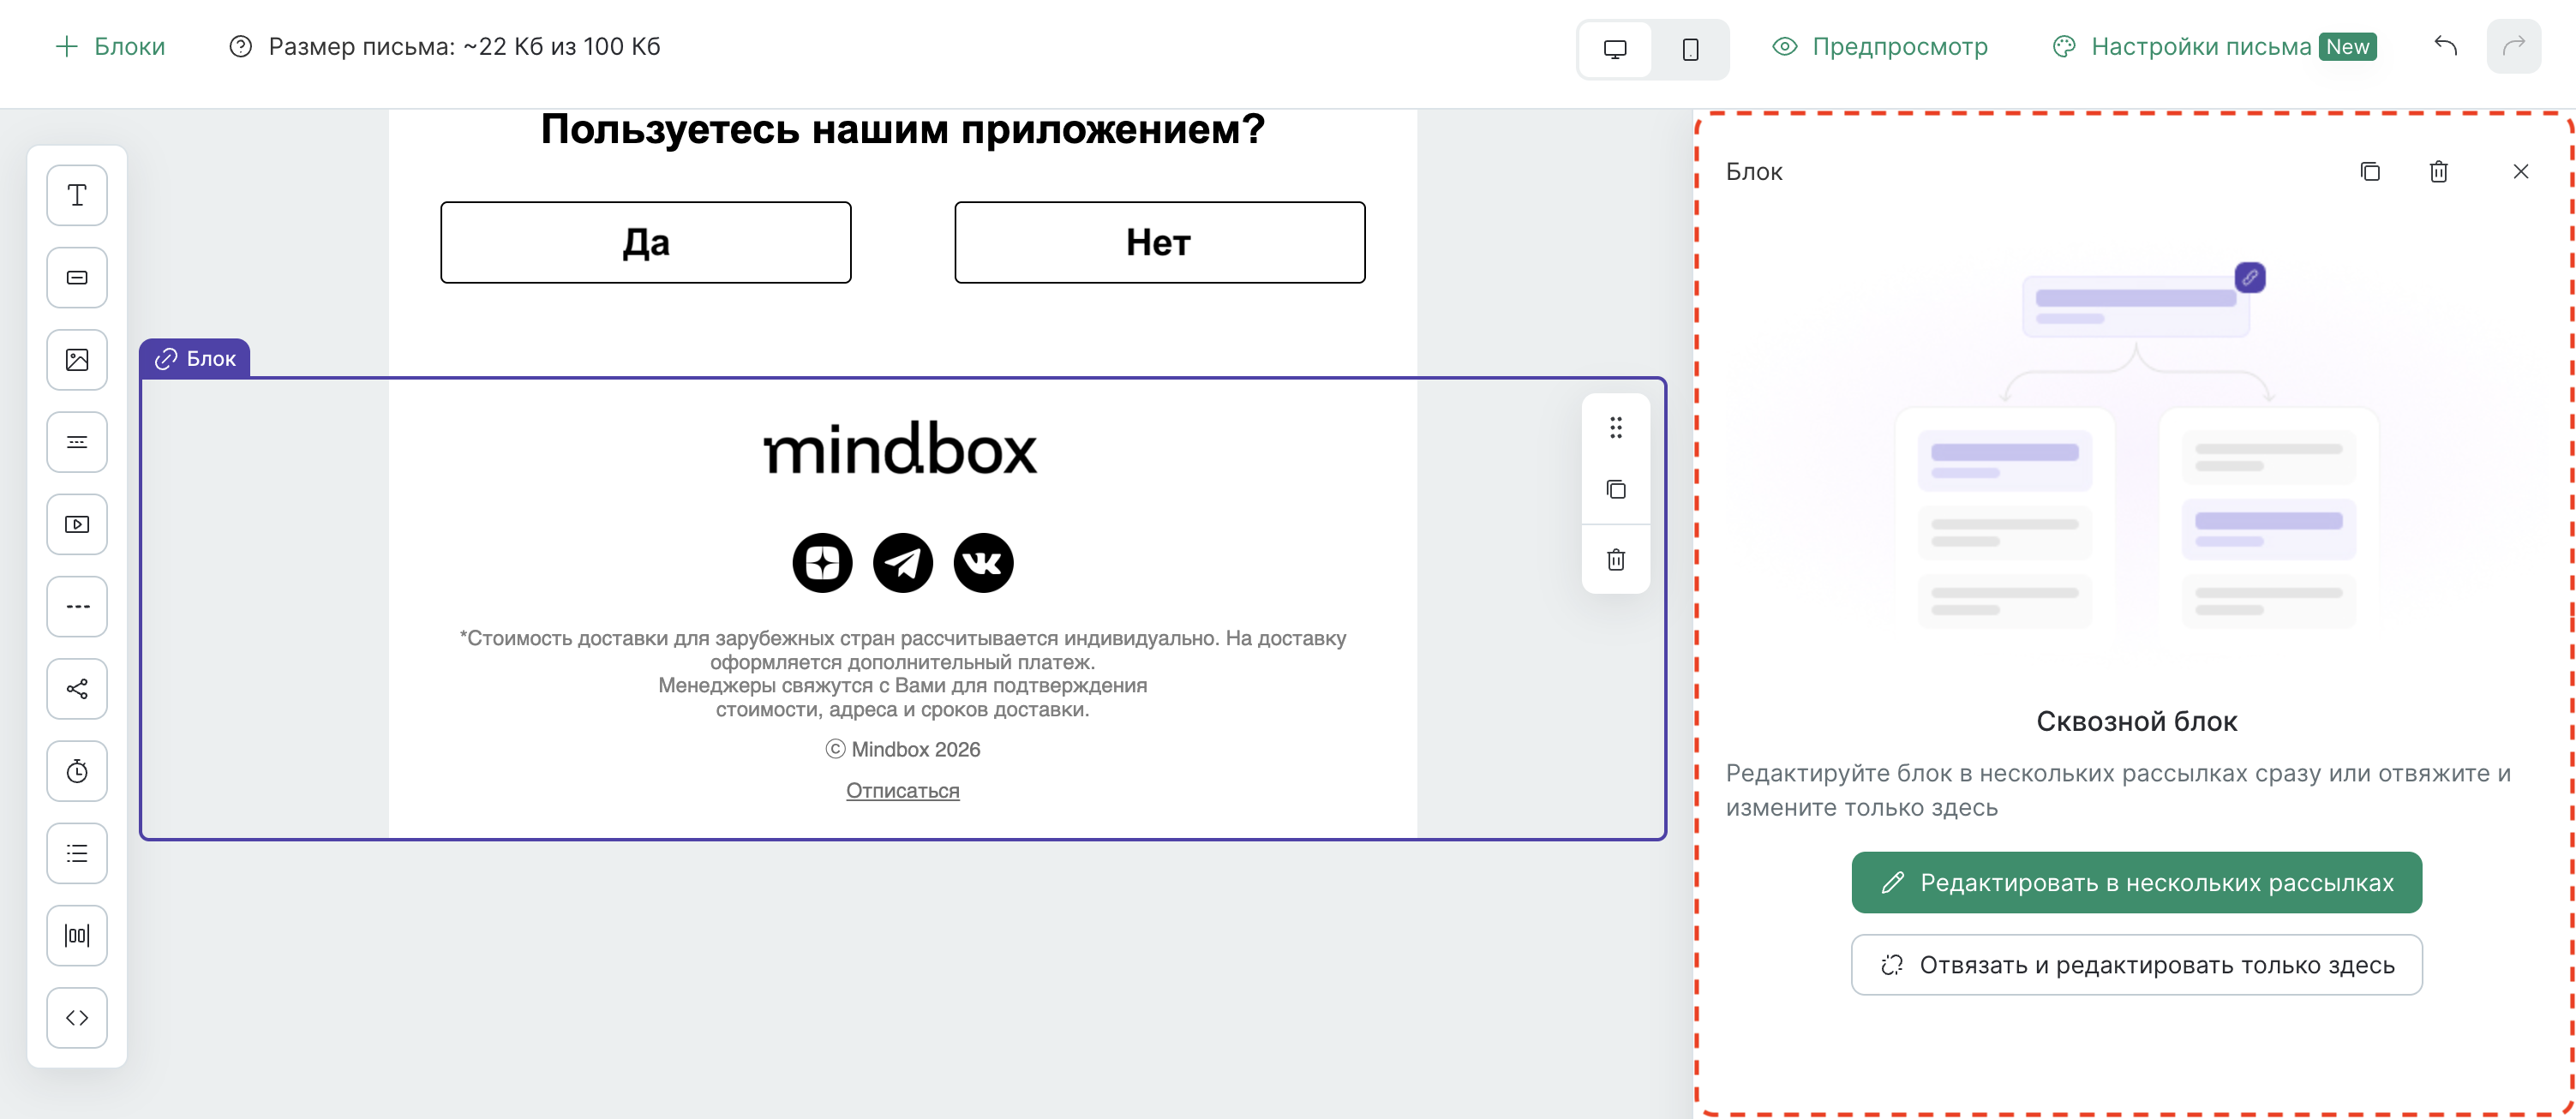Image resolution: width=2576 pixels, height=1119 pixels.
Task: Select the Columns block tool in sidebar
Action: click(77, 936)
